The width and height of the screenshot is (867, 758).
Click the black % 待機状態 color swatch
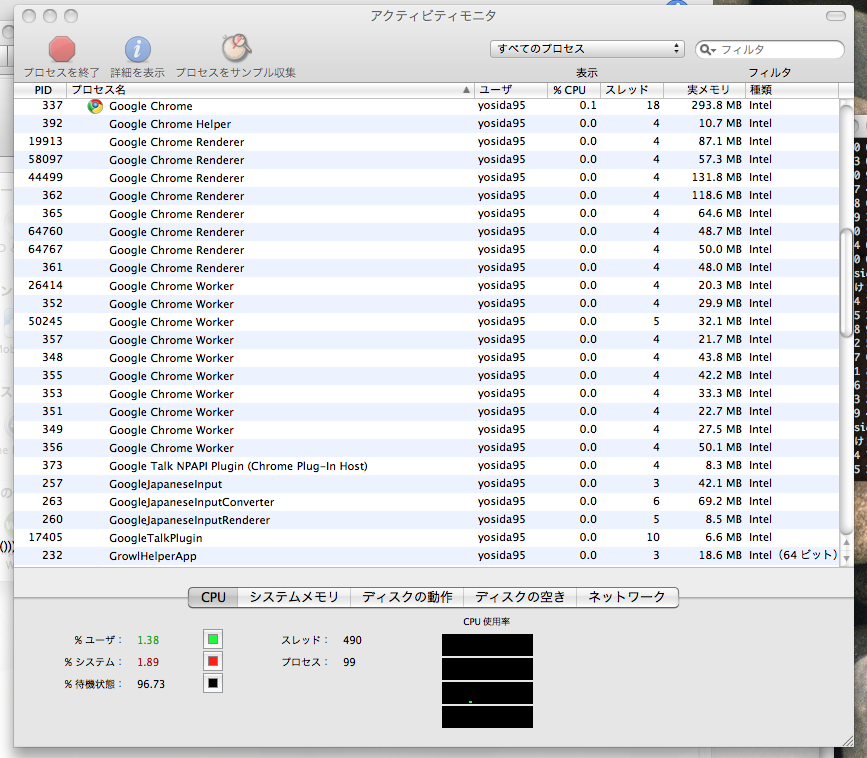[212, 683]
